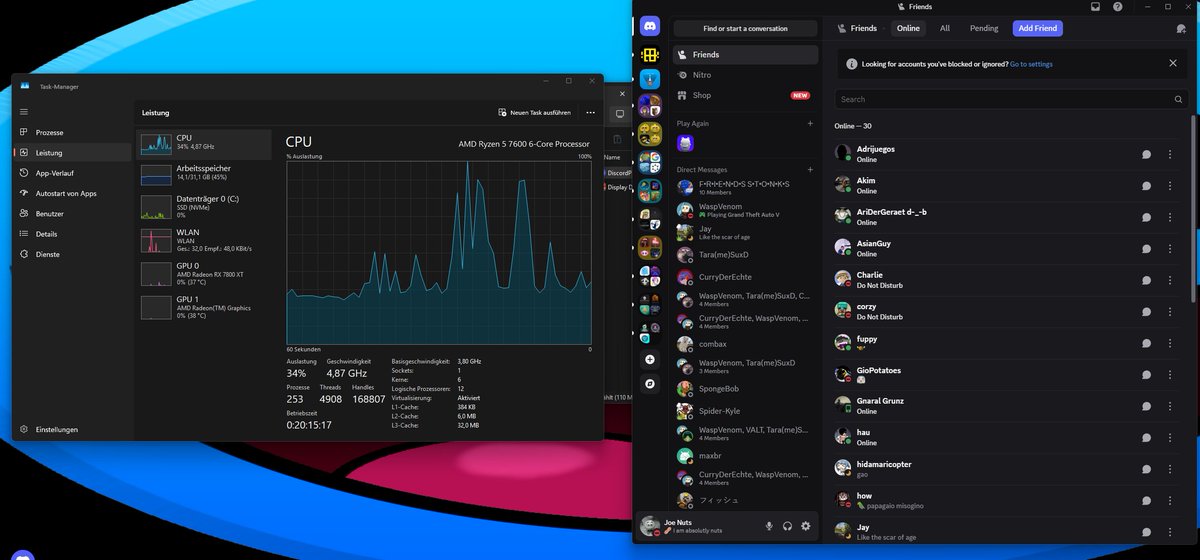
Task: Create DM with Direct Messages plus icon
Action: coord(810,170)
